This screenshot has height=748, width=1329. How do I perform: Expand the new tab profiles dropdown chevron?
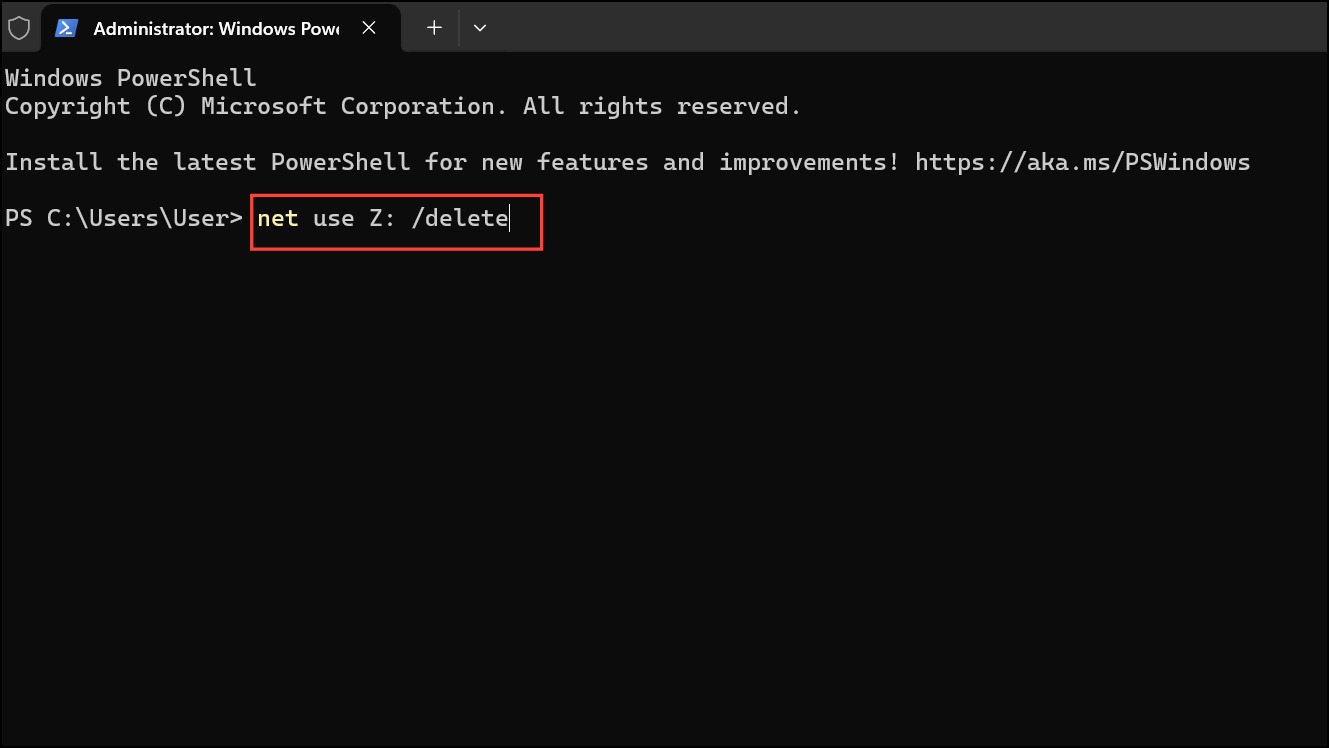480,28
